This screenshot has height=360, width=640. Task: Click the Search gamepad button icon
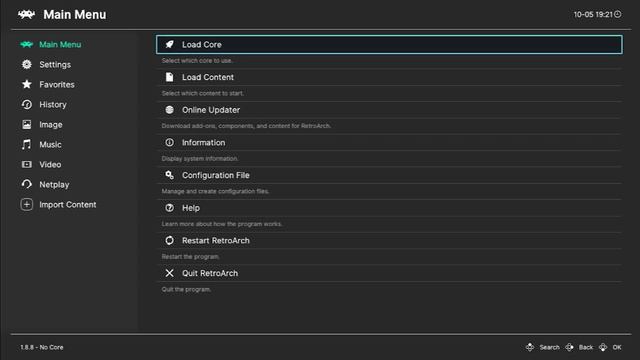[x=530, y=347]
